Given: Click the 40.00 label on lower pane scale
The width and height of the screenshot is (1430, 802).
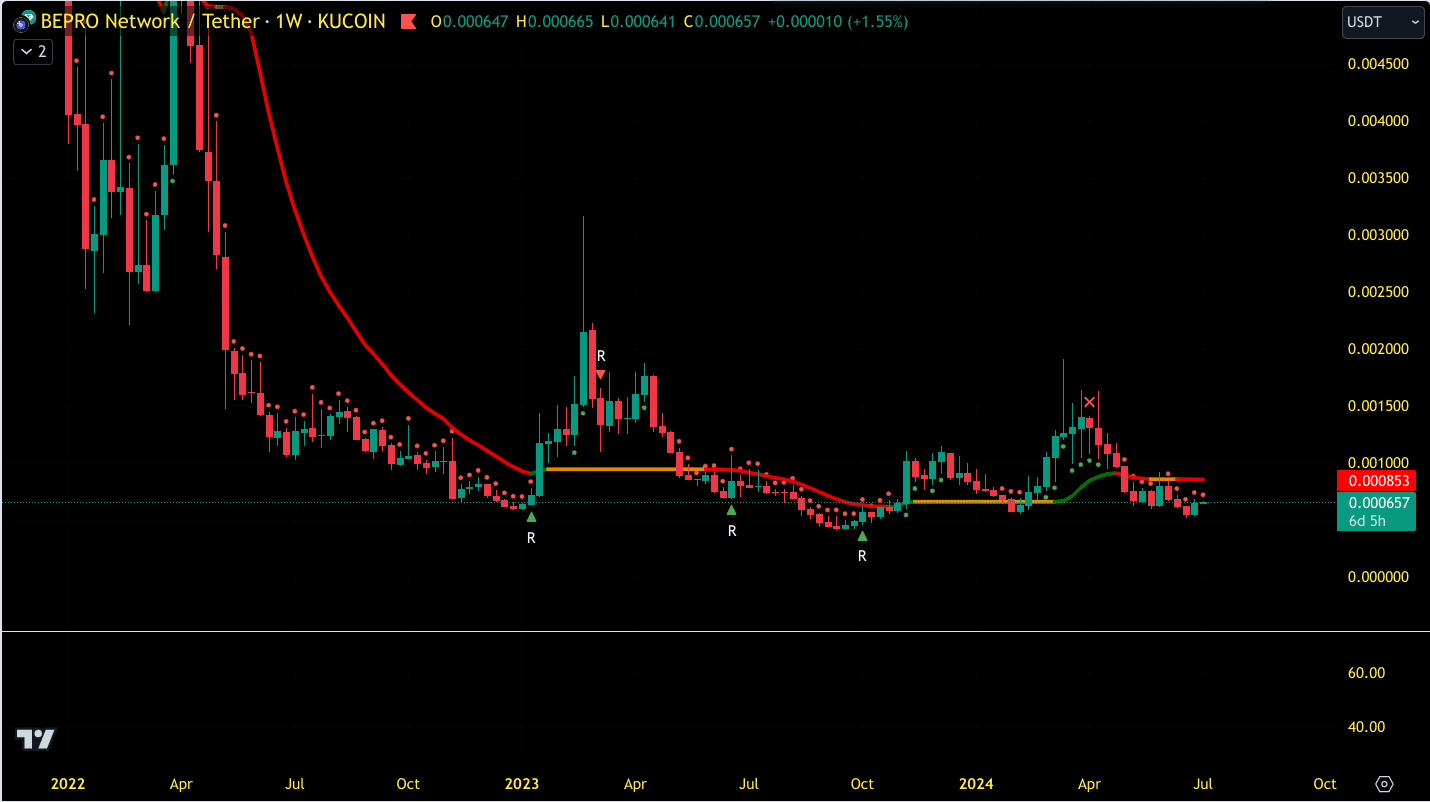Looking at the screenshot, I should point(1367,727).
